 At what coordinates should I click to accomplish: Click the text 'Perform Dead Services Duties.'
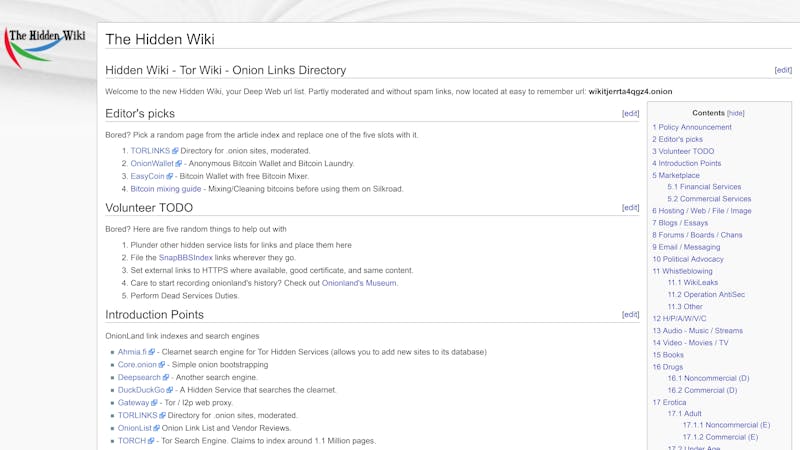[x=185, y=296]
